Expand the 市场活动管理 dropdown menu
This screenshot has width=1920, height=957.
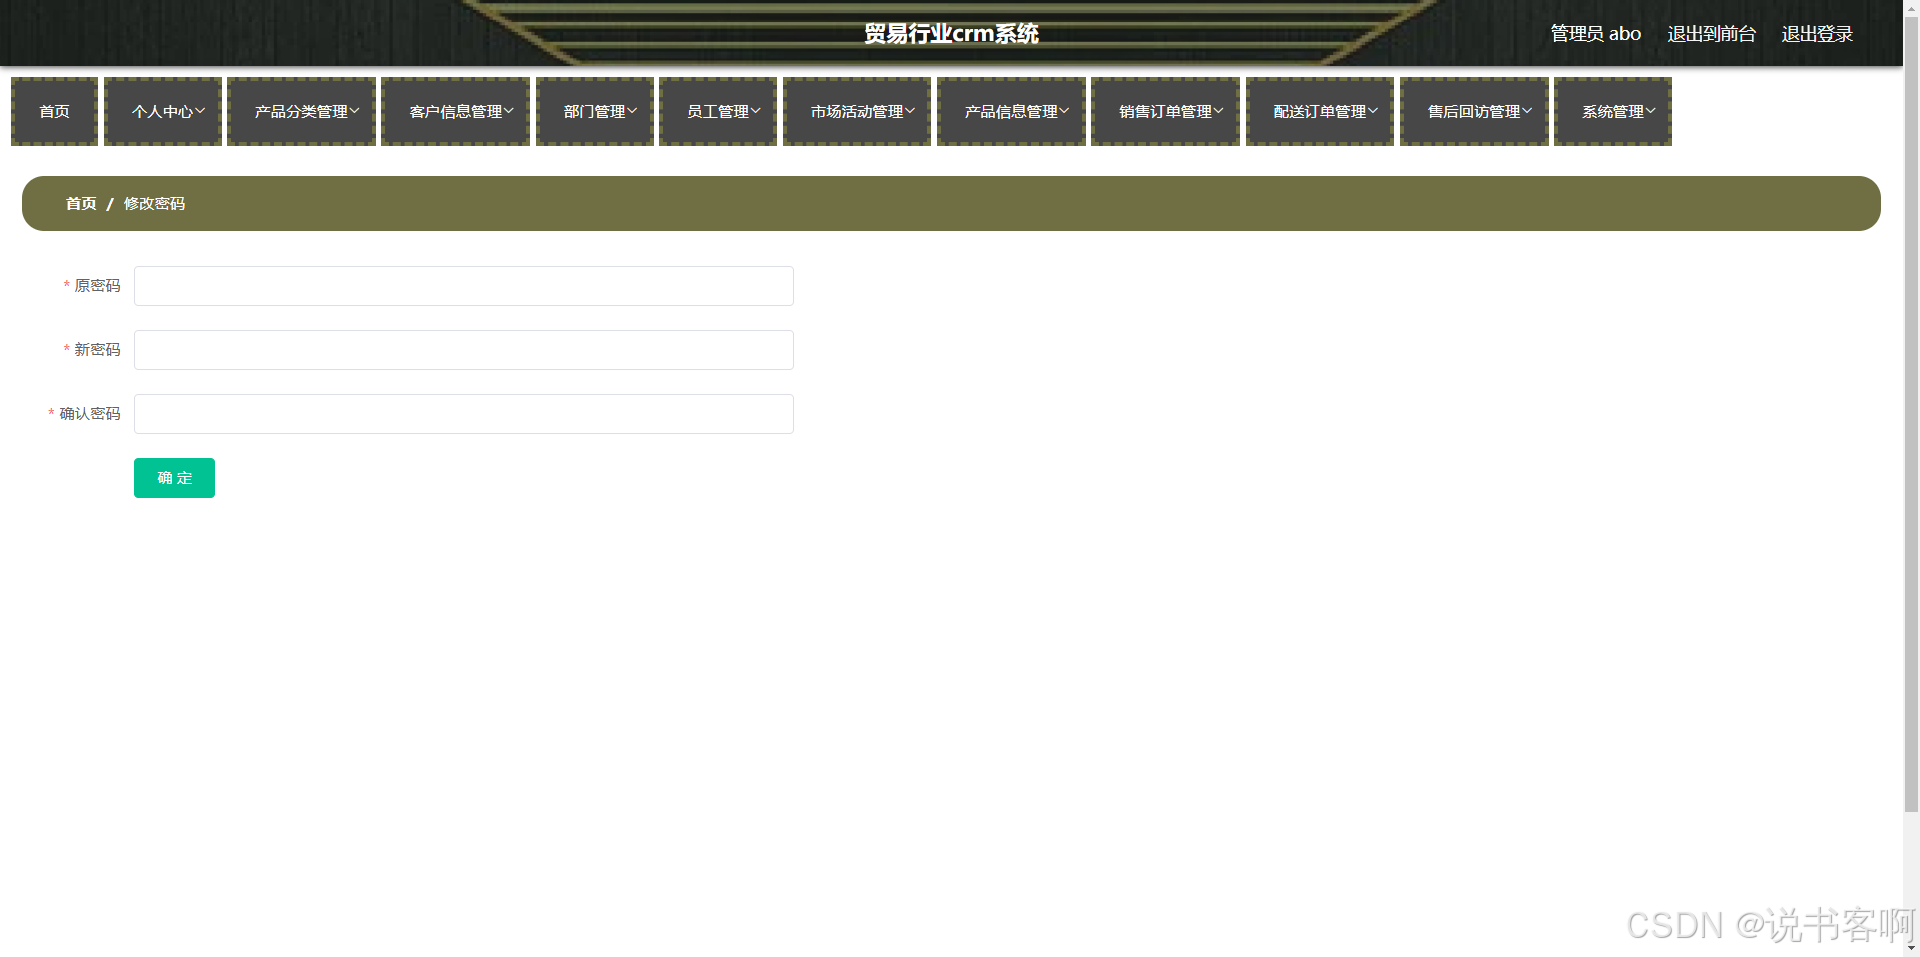(x=857, y=111)
